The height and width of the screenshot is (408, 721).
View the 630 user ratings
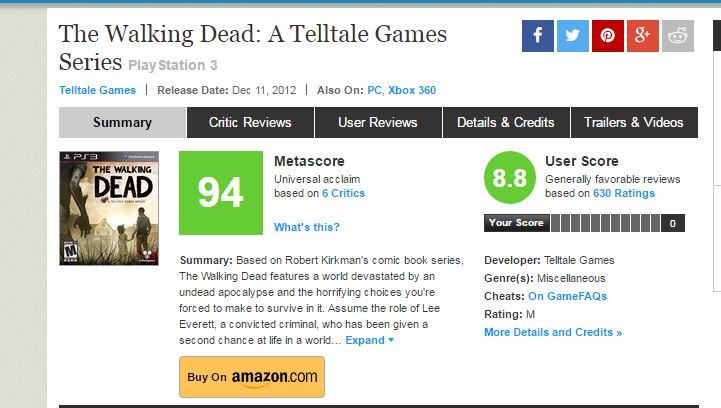[x=623, y=193]
